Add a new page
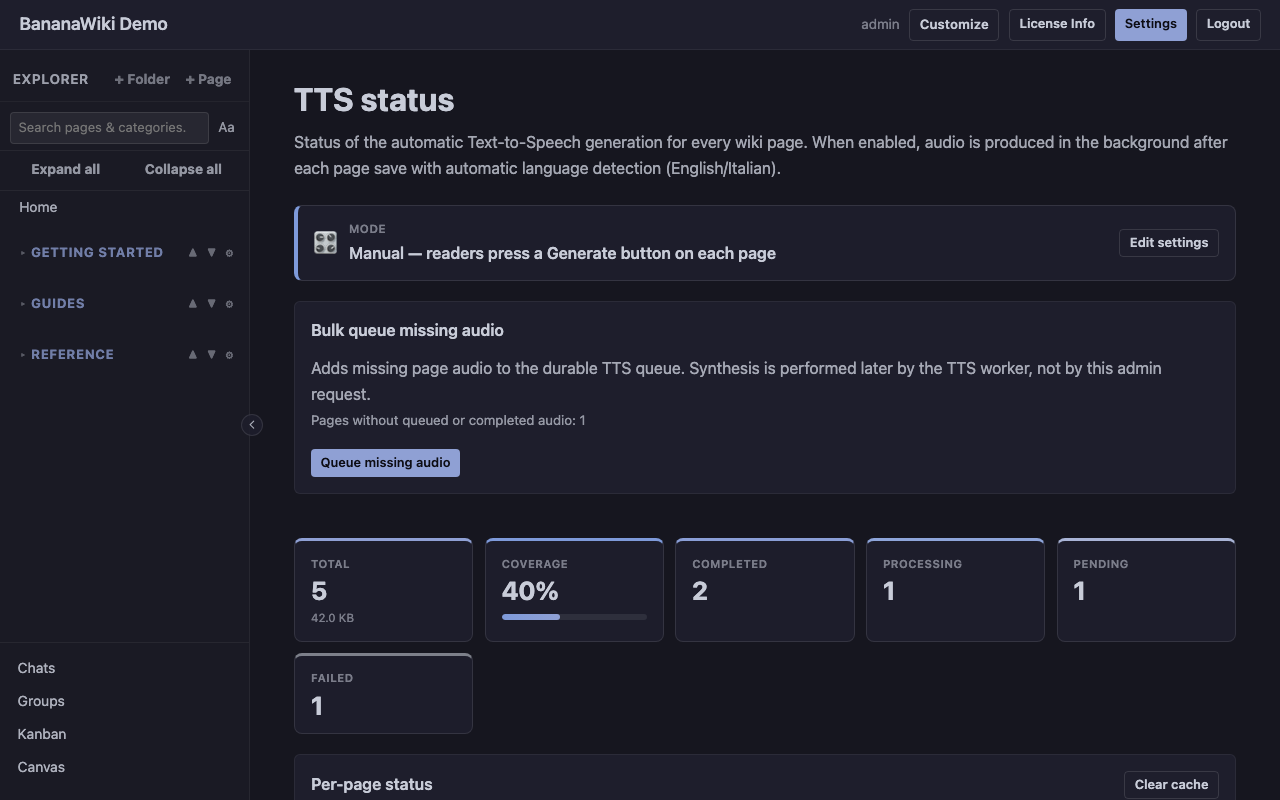Viewport: 1280px width, 800px height. (208, 79)
